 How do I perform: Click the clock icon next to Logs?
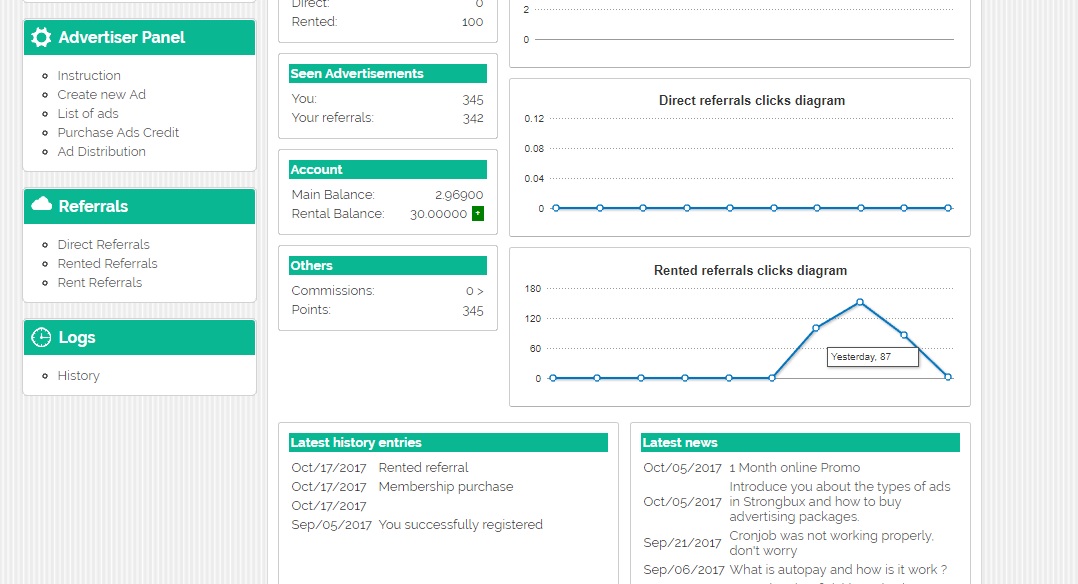(x=41, y=337)
